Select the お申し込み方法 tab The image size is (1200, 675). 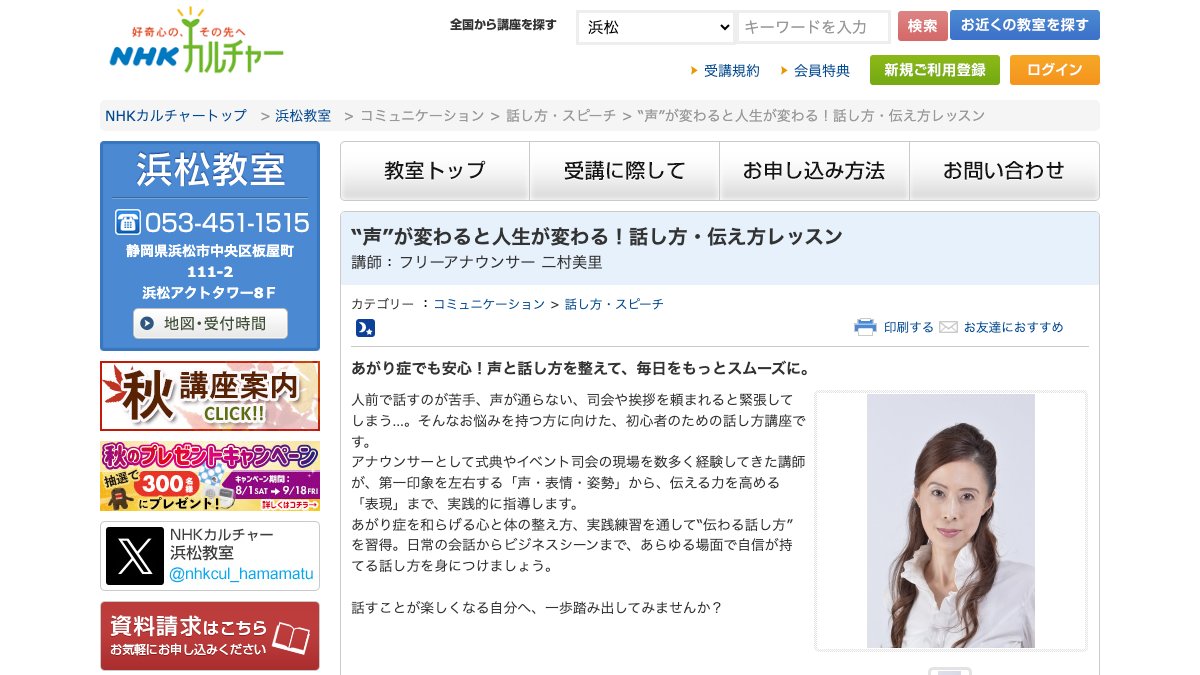pyautogui.click(x=814, y=171)
